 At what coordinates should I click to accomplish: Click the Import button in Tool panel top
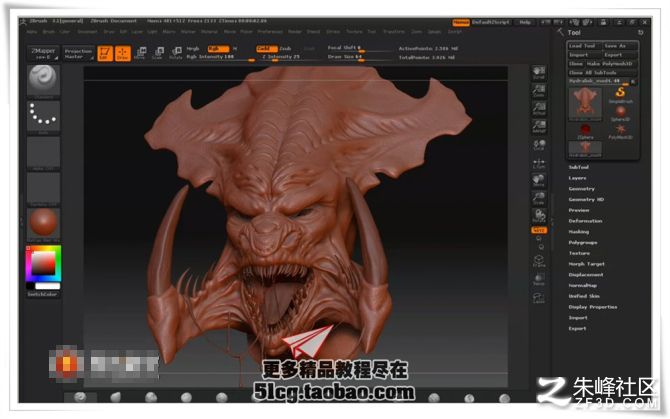tap(584, 55)
